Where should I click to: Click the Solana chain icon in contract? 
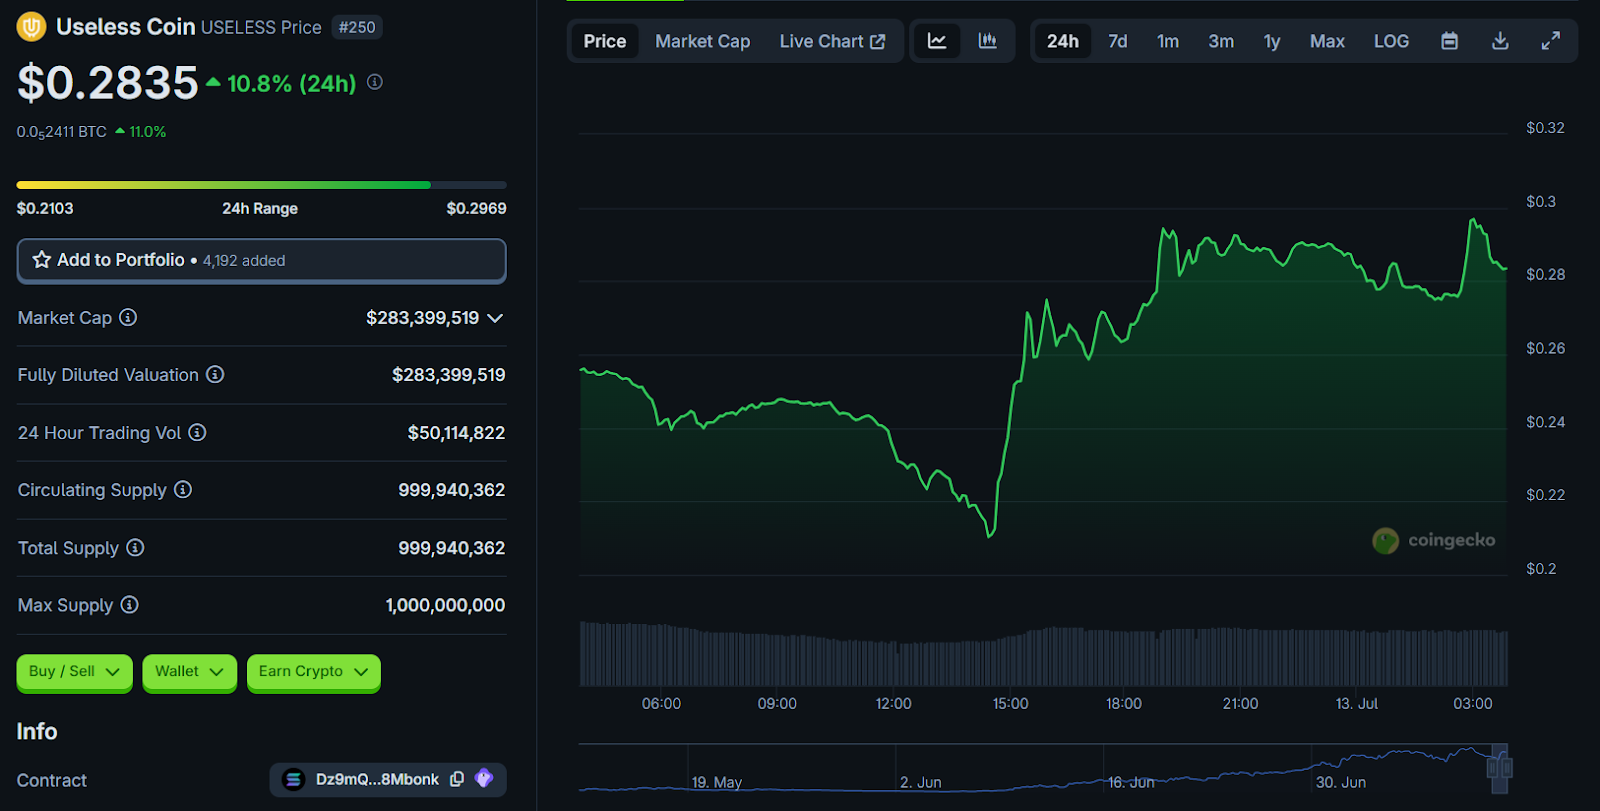pos(293,779)
